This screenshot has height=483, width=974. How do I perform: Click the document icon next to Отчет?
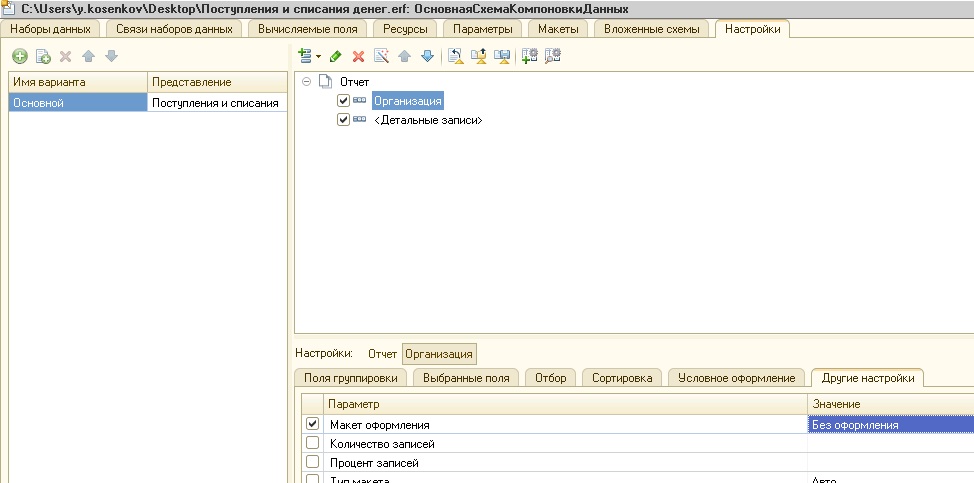point(325,81)
